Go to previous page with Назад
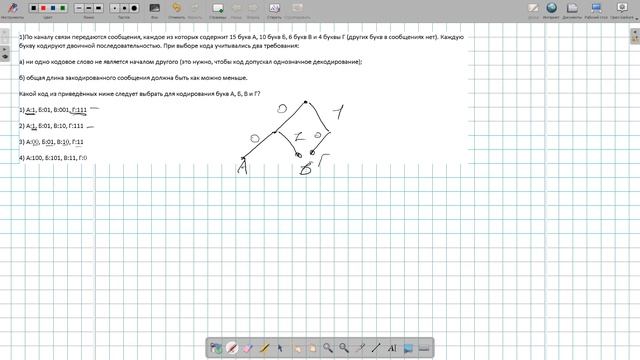Image resolution: width=640 pixels, height=360 pixels. click(236, 8)
